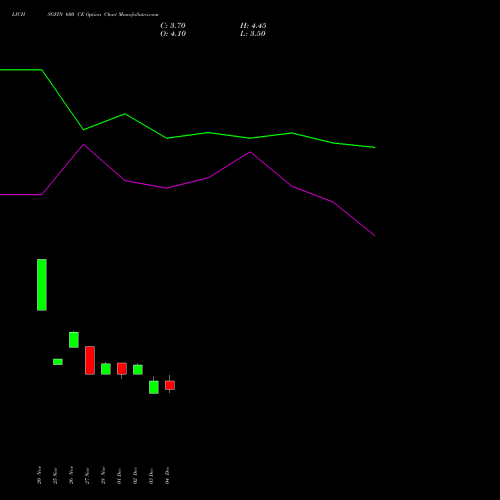Click the close value C: 3.70
500x500 pixels.
173,26
